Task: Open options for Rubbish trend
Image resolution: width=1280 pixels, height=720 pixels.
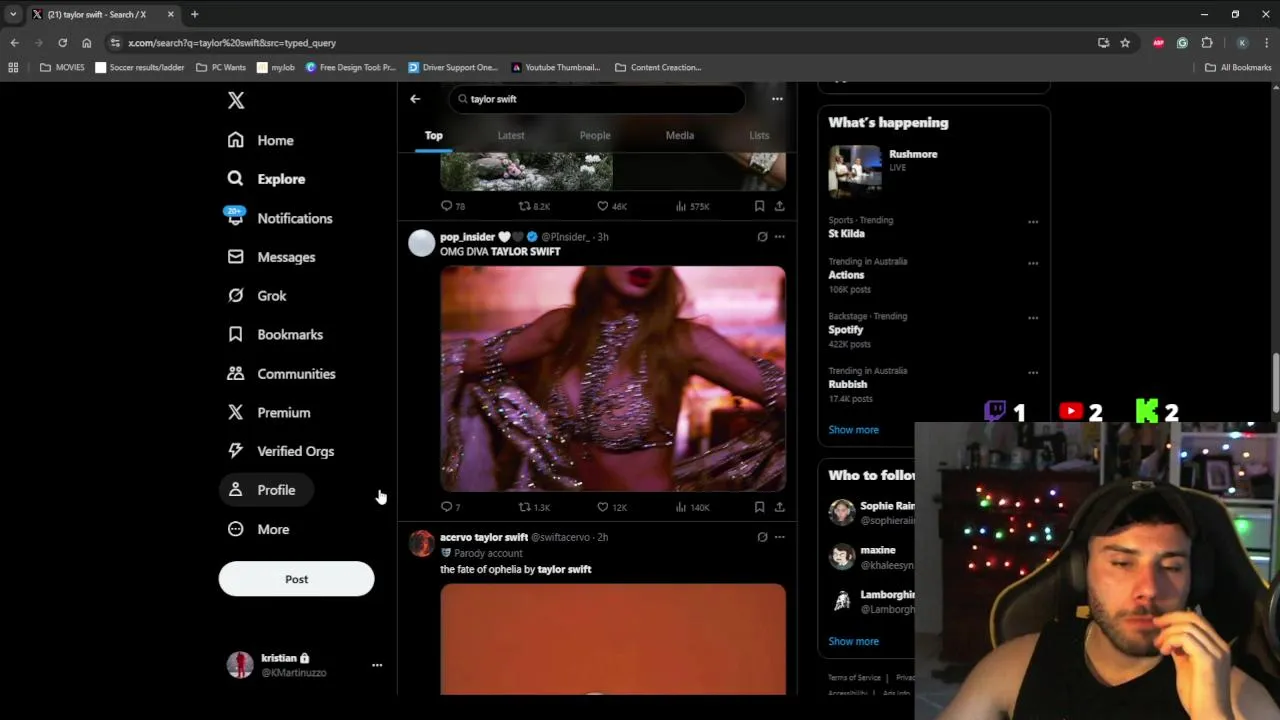Action: tap(1033, 373)
